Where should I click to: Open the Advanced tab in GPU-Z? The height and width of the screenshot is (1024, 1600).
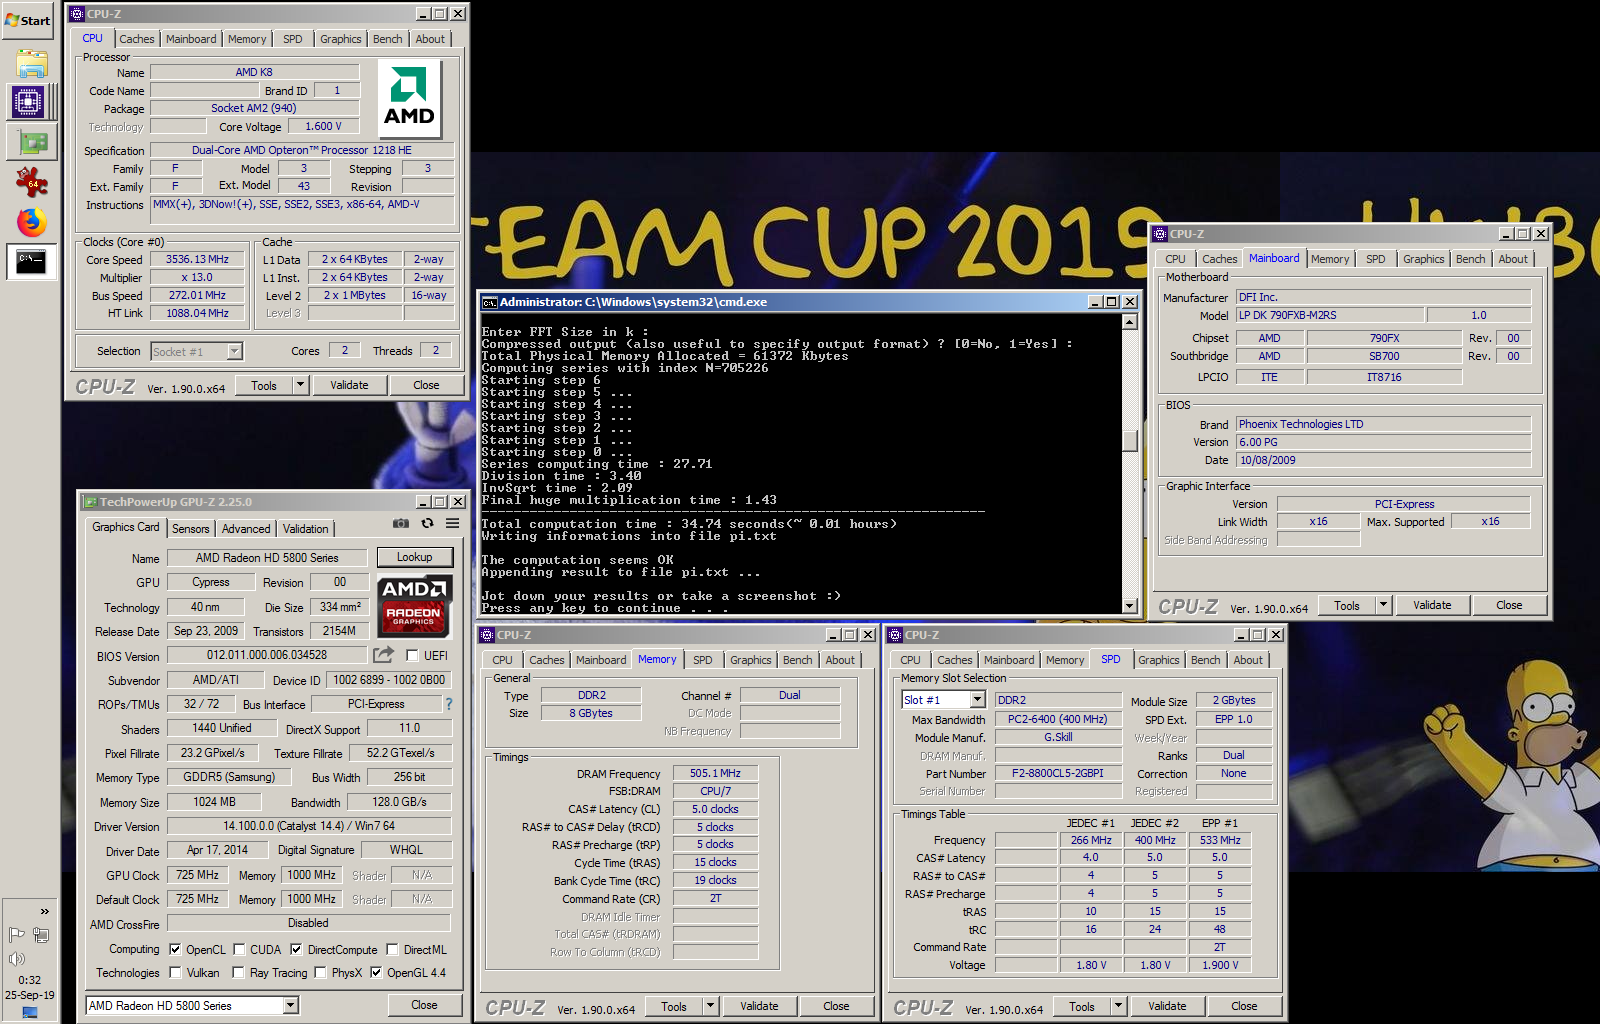coord(246,528)
